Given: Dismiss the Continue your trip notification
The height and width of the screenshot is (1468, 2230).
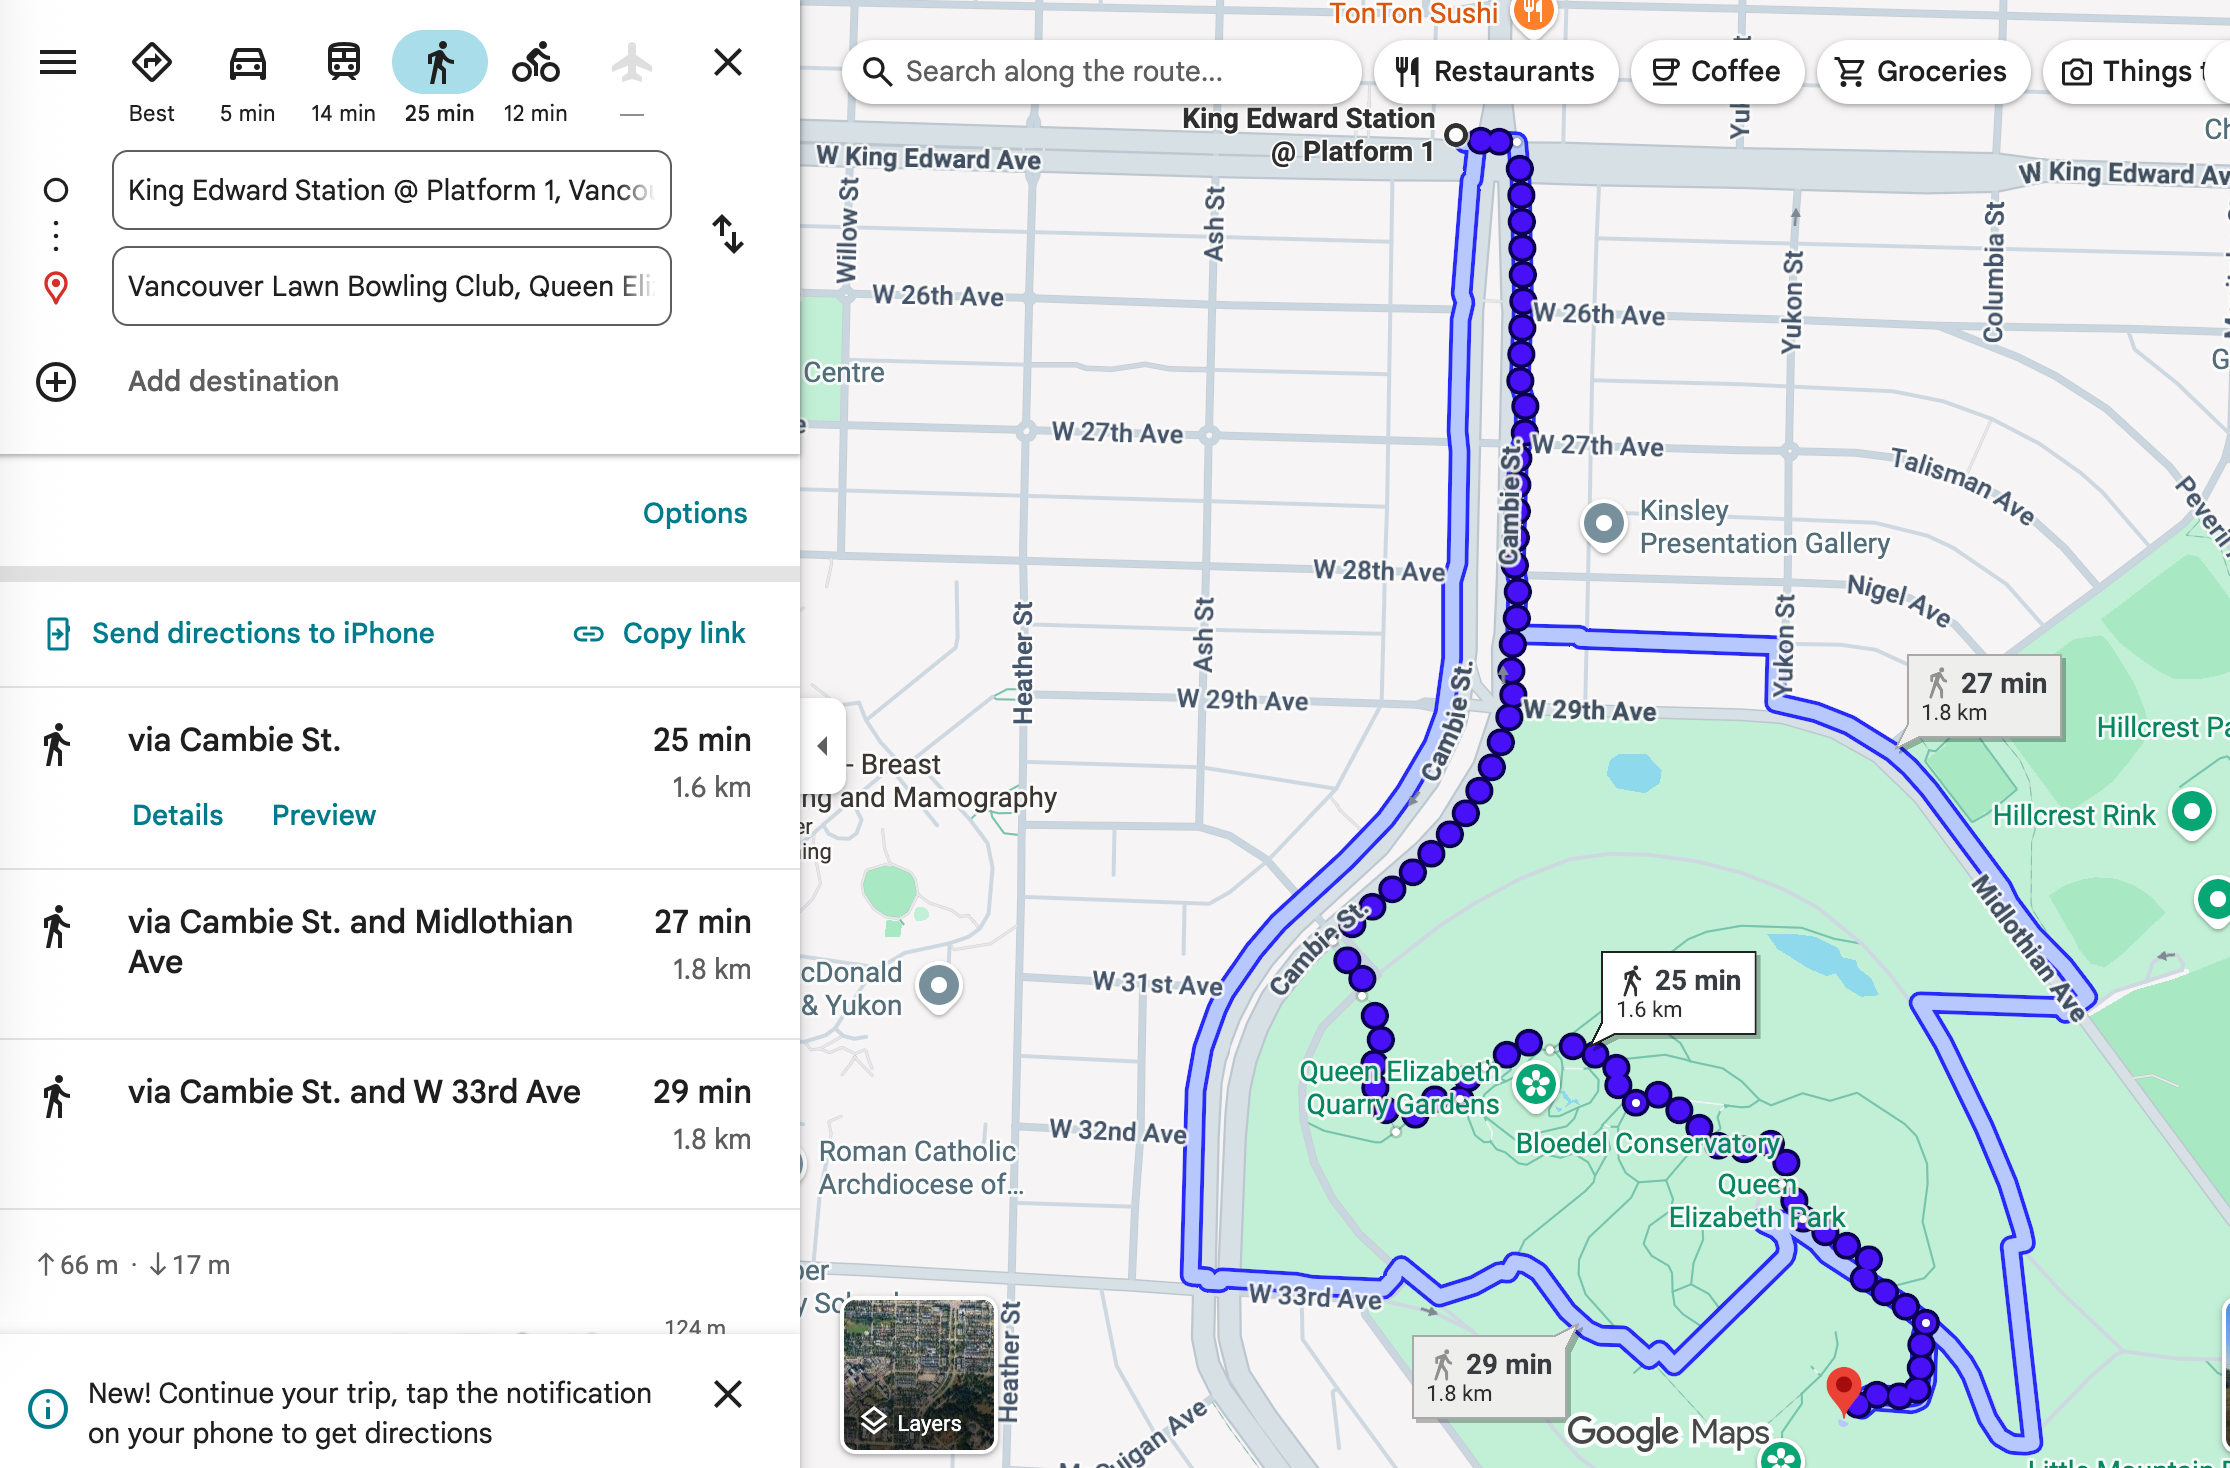Looking at the screenshot, I should (x=728, y=1394).
